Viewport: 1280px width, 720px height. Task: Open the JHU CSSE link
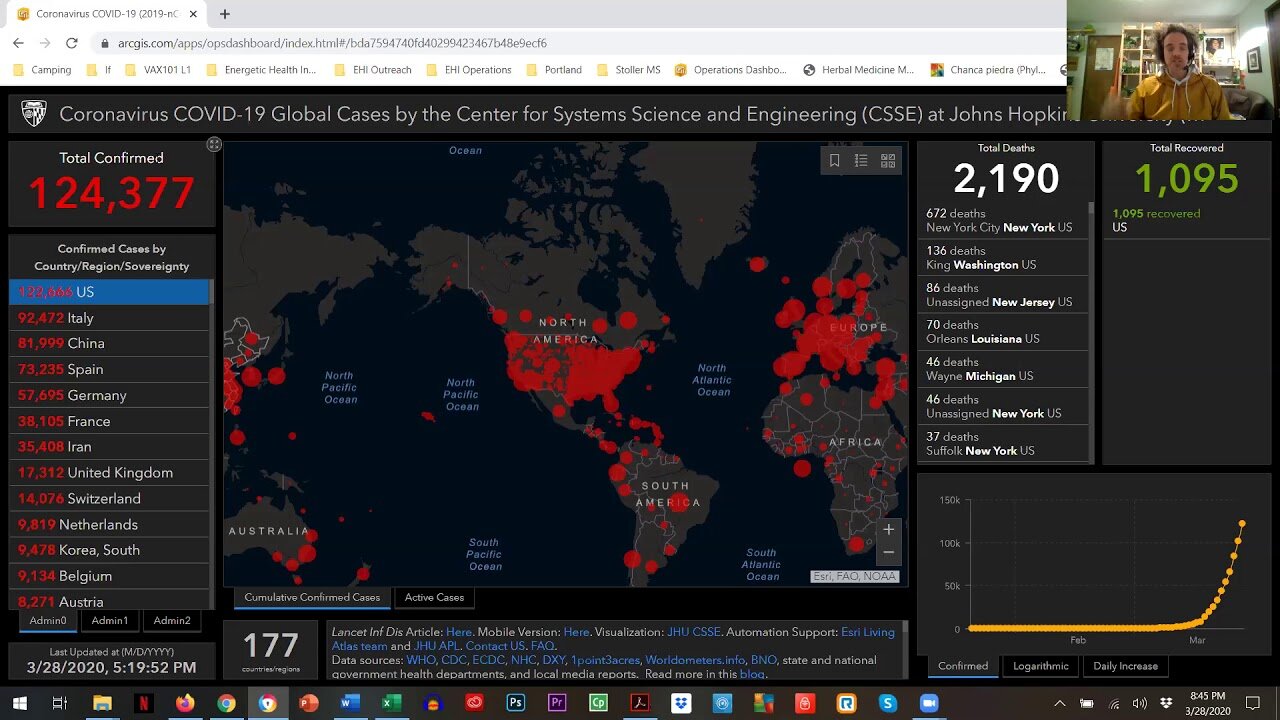click(x=693, y=632)
